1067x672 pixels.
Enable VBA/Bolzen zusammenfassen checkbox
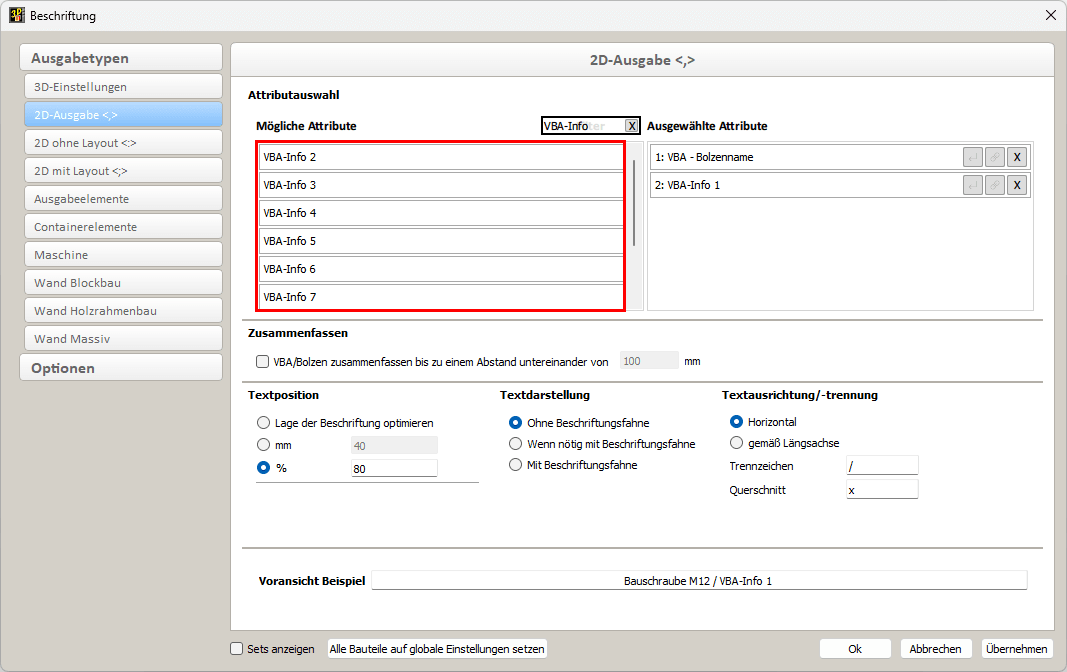pos(263,361)
